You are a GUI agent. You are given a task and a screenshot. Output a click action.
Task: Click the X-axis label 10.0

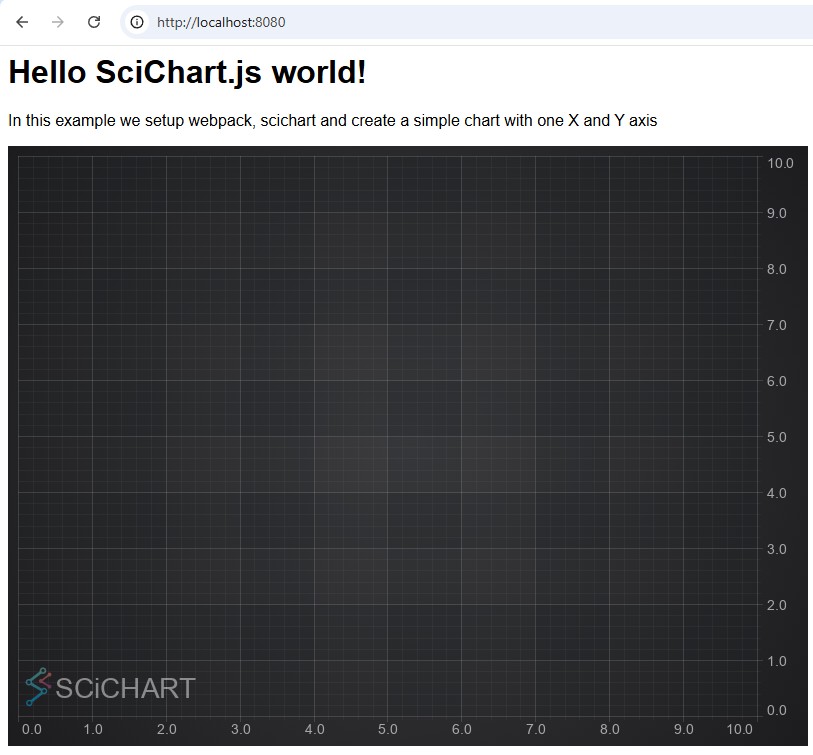(739, 730)
